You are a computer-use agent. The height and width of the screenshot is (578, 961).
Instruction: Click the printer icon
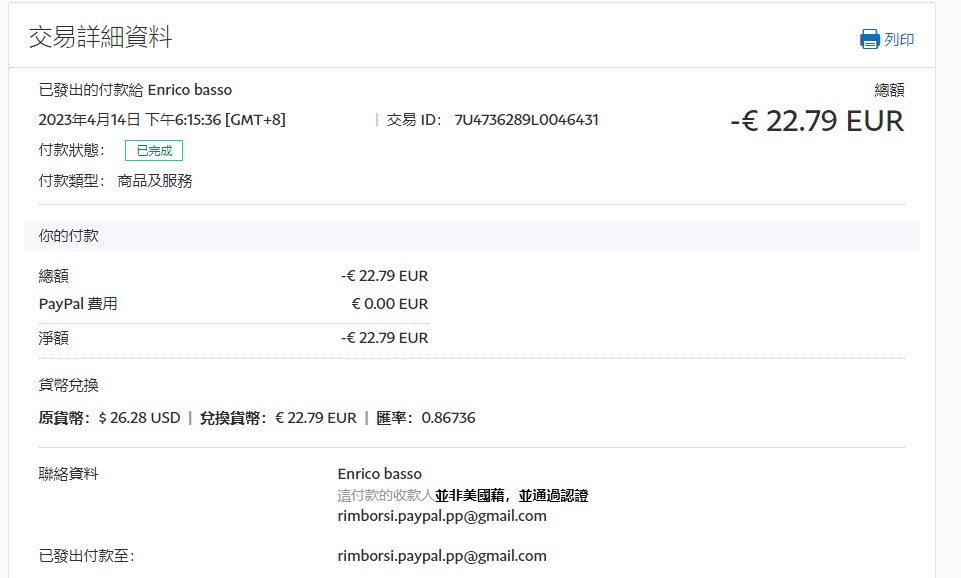tap(869, 40)
